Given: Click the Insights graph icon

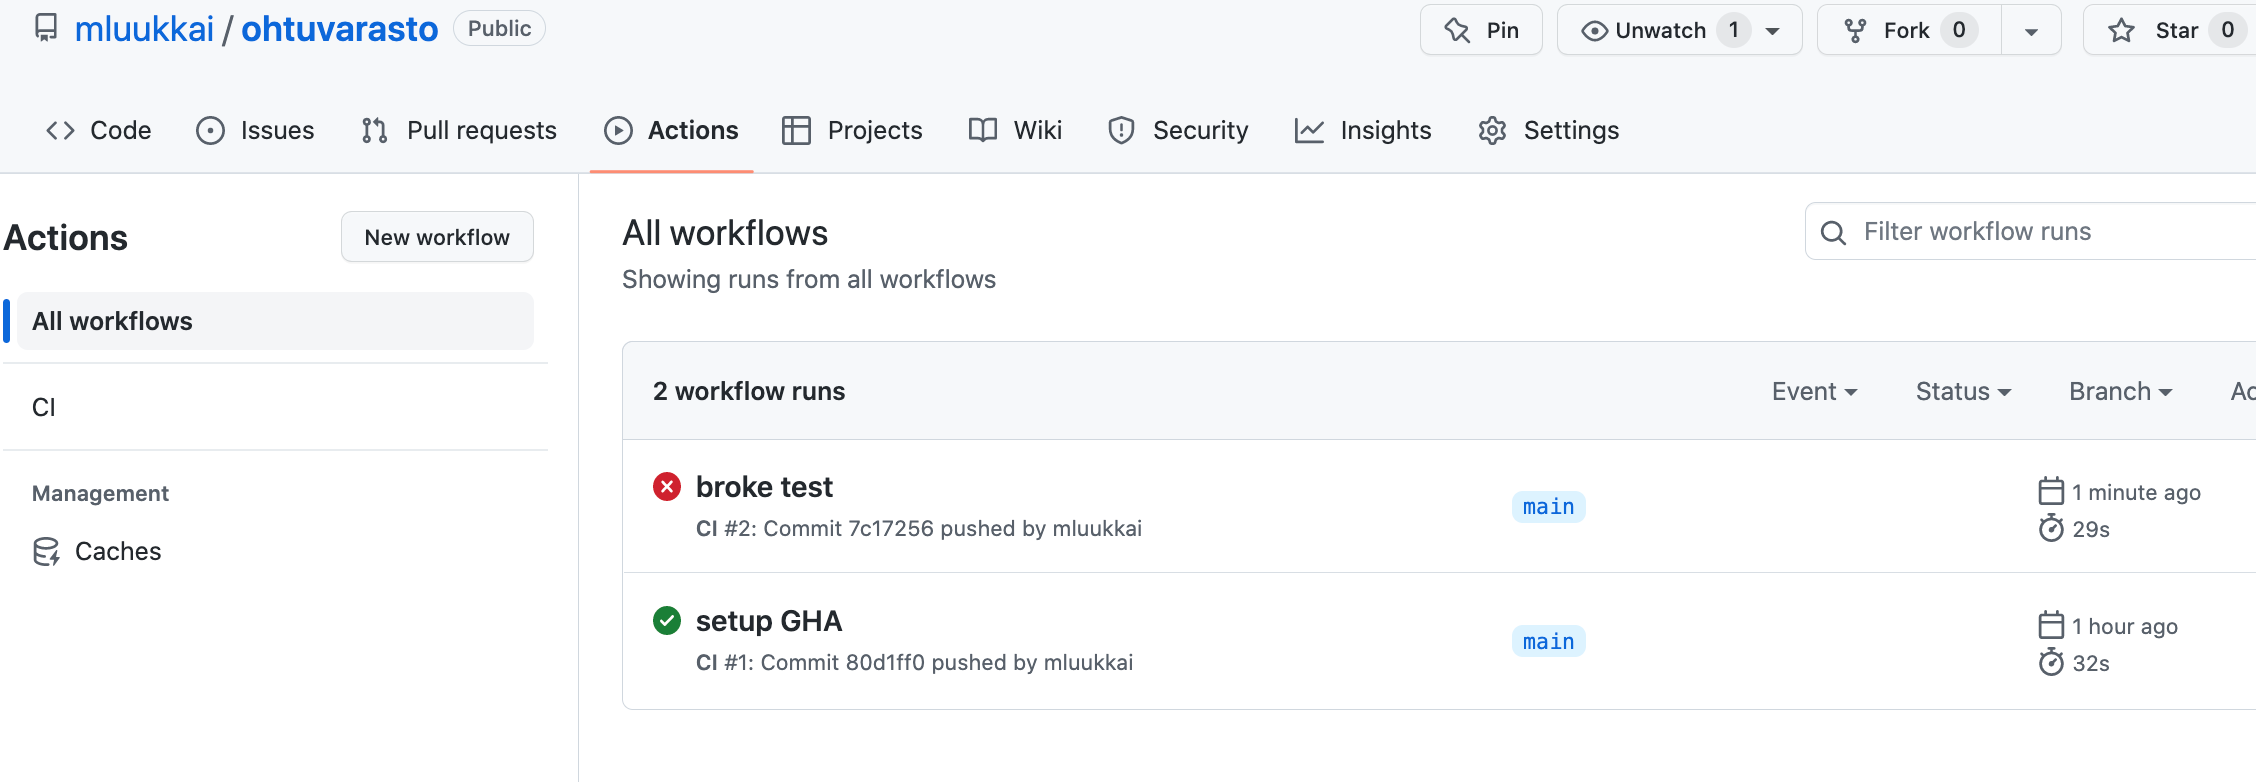Looking at the screenshot, I should pyautogui.click(x=1309, y=131).
